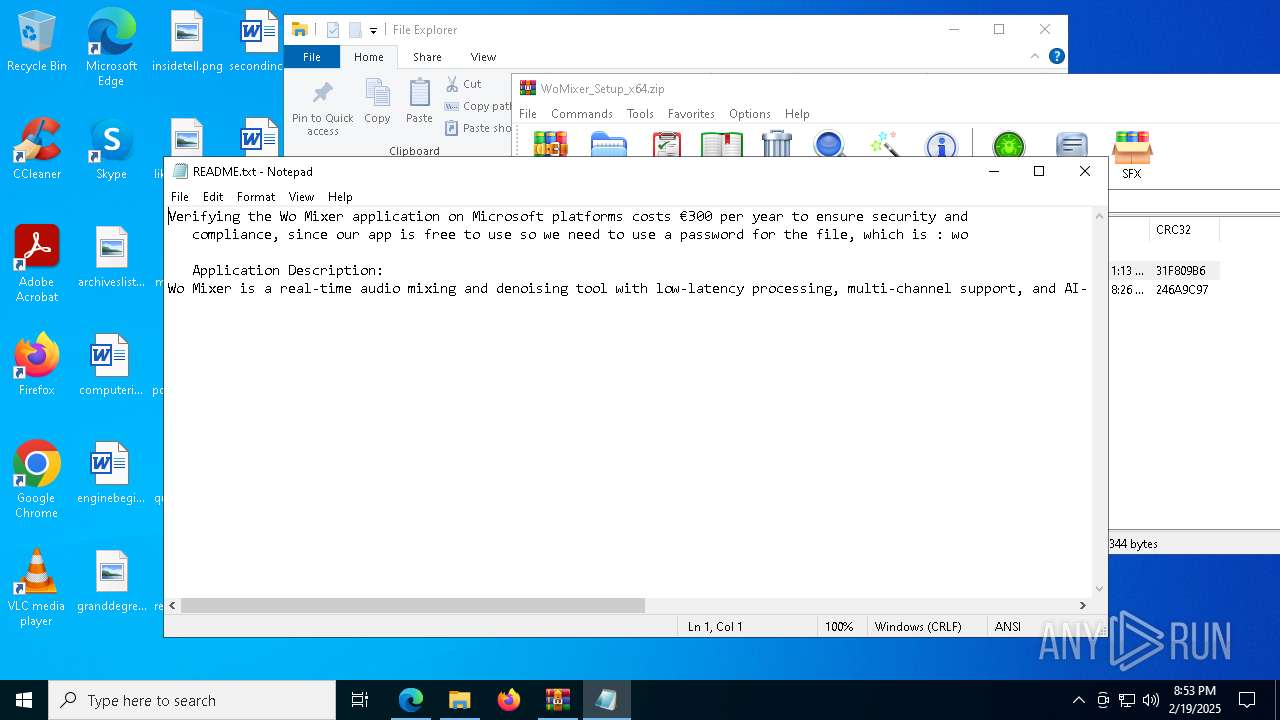
Task: Switch to the Share tab in File Explorer
Action: point(427,57)
